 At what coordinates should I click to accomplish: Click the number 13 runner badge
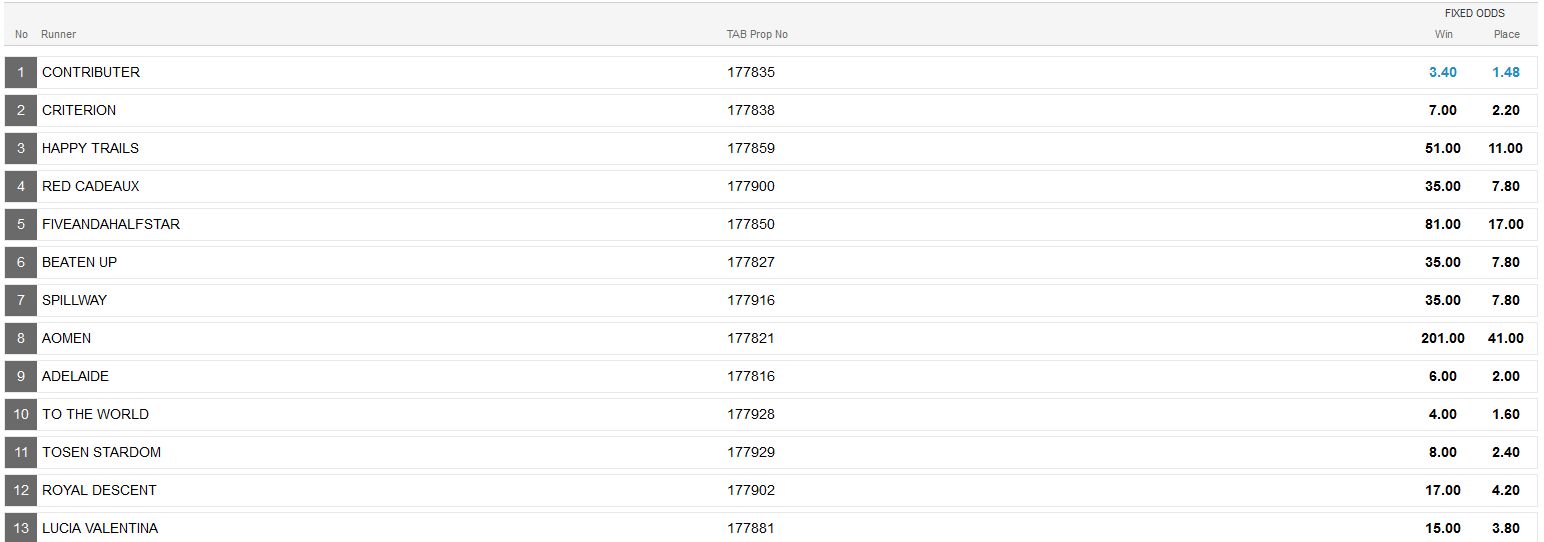[x=20, y=528]
